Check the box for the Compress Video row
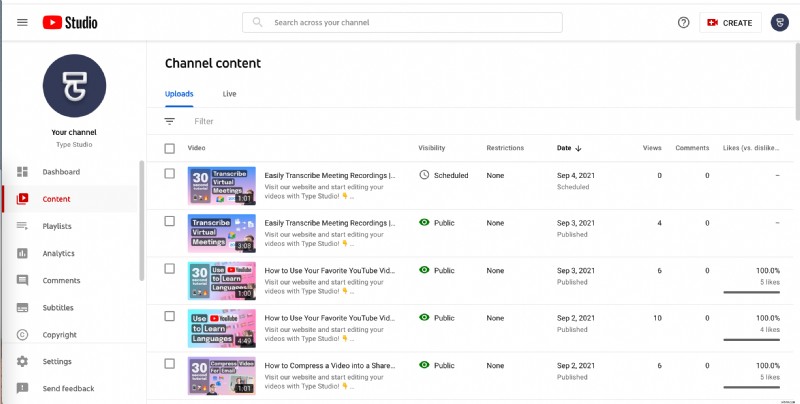The height and width of the screenshot is (404, 800). 169,364
